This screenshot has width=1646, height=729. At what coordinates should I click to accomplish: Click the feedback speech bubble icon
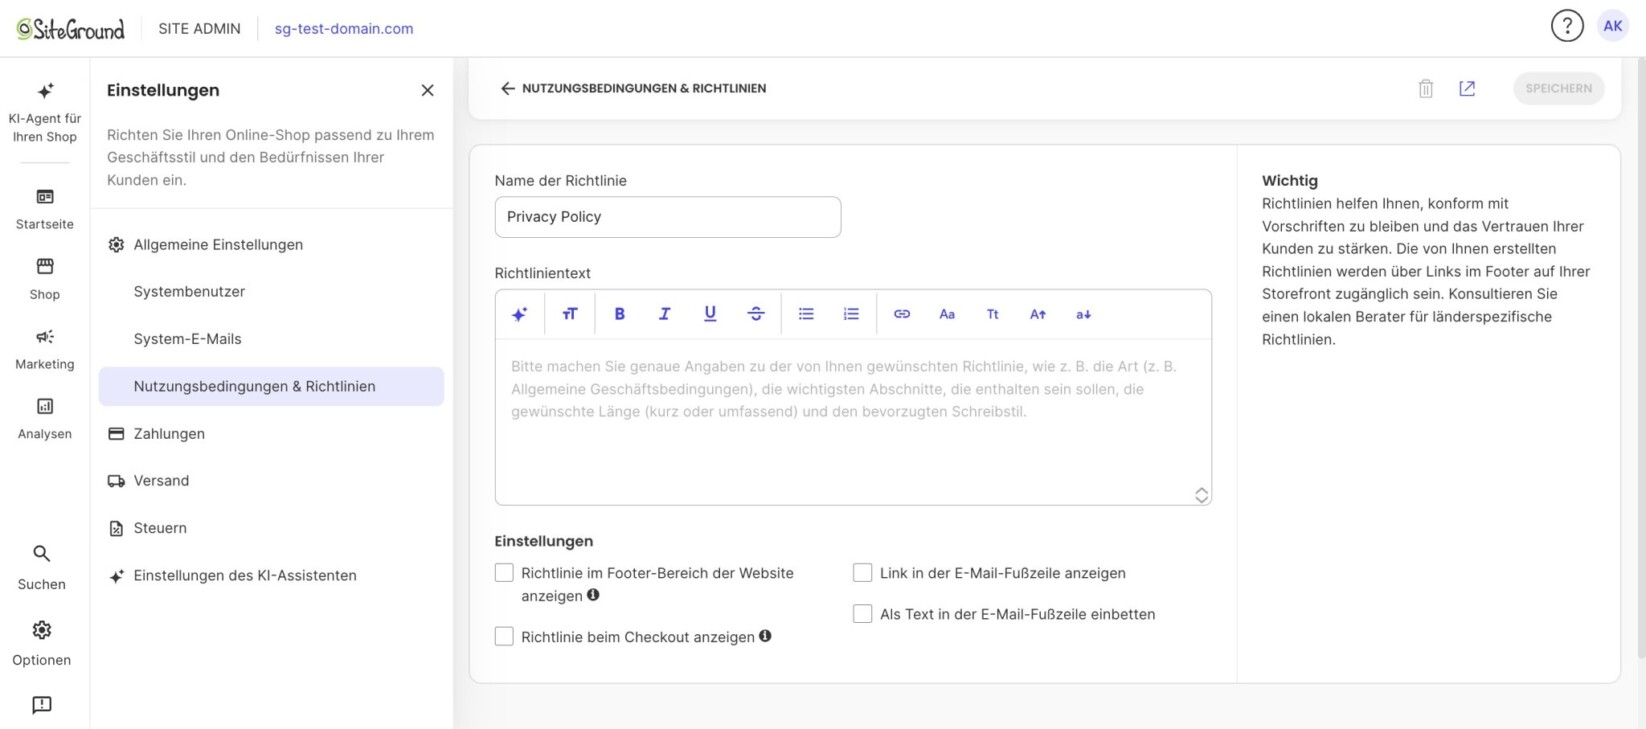click(x=42, y=705)
